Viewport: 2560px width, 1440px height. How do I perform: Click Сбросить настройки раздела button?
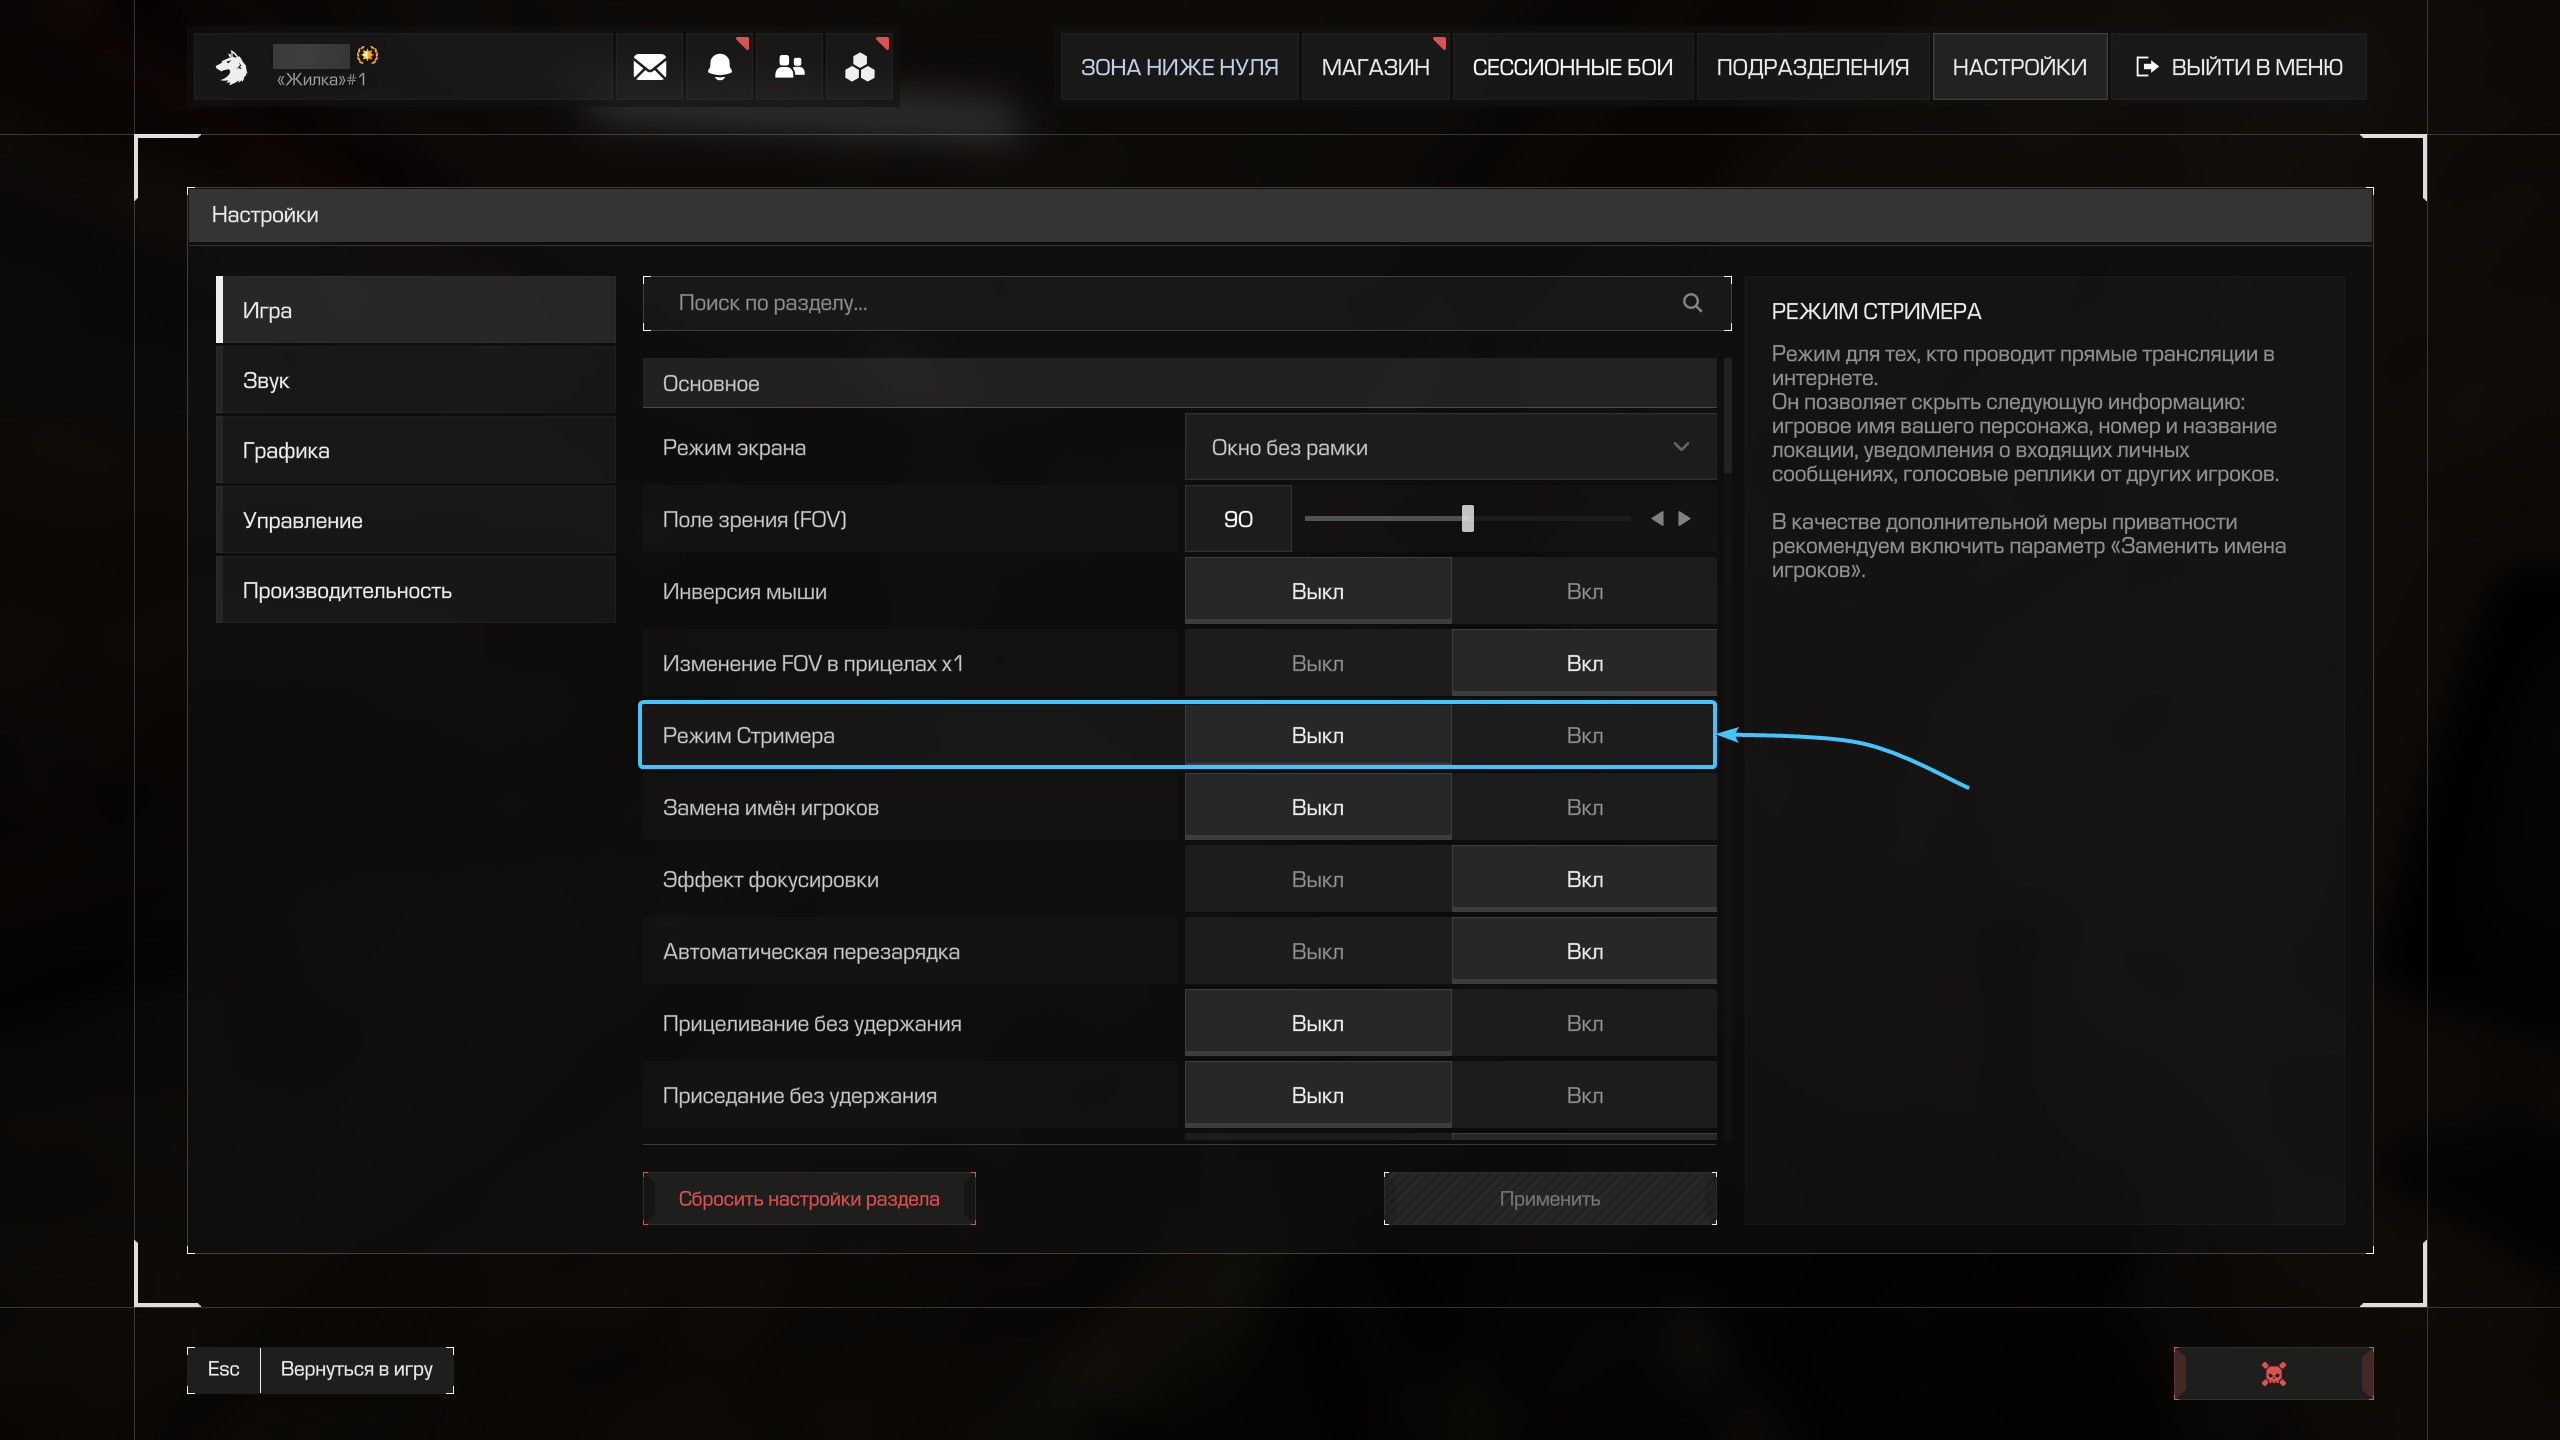click(x=809, y=1199)
